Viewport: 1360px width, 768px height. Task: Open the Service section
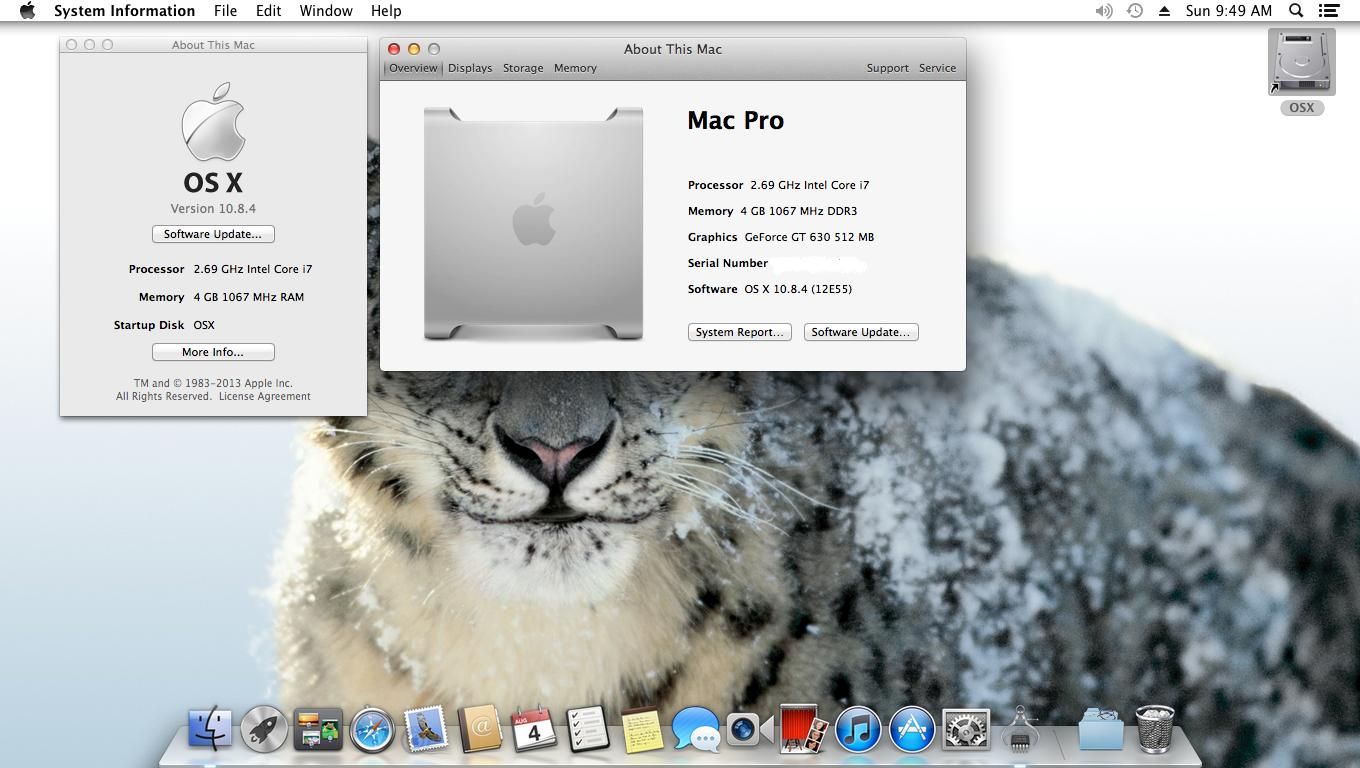coord(938,68)
